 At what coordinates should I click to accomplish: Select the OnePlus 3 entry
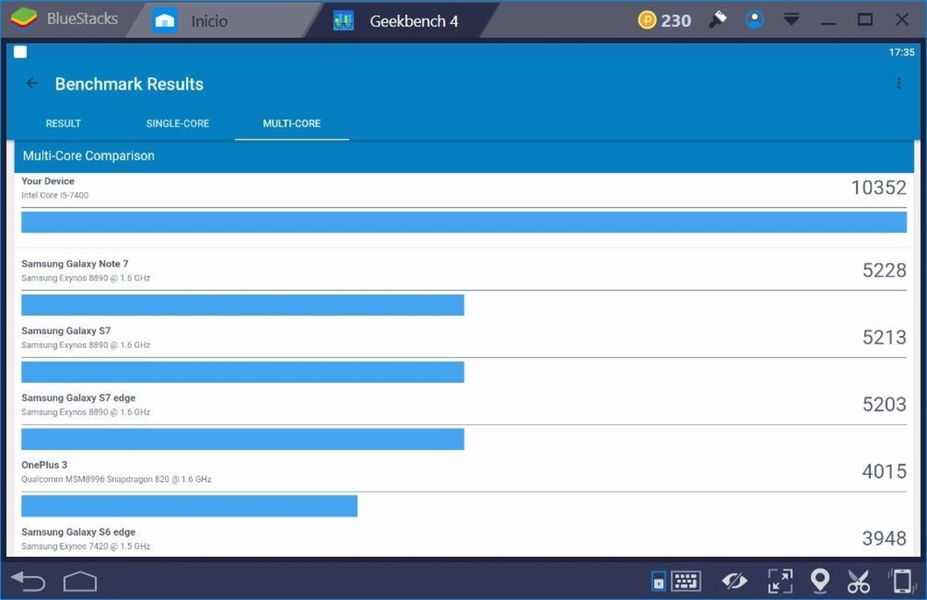click(464, 488)
